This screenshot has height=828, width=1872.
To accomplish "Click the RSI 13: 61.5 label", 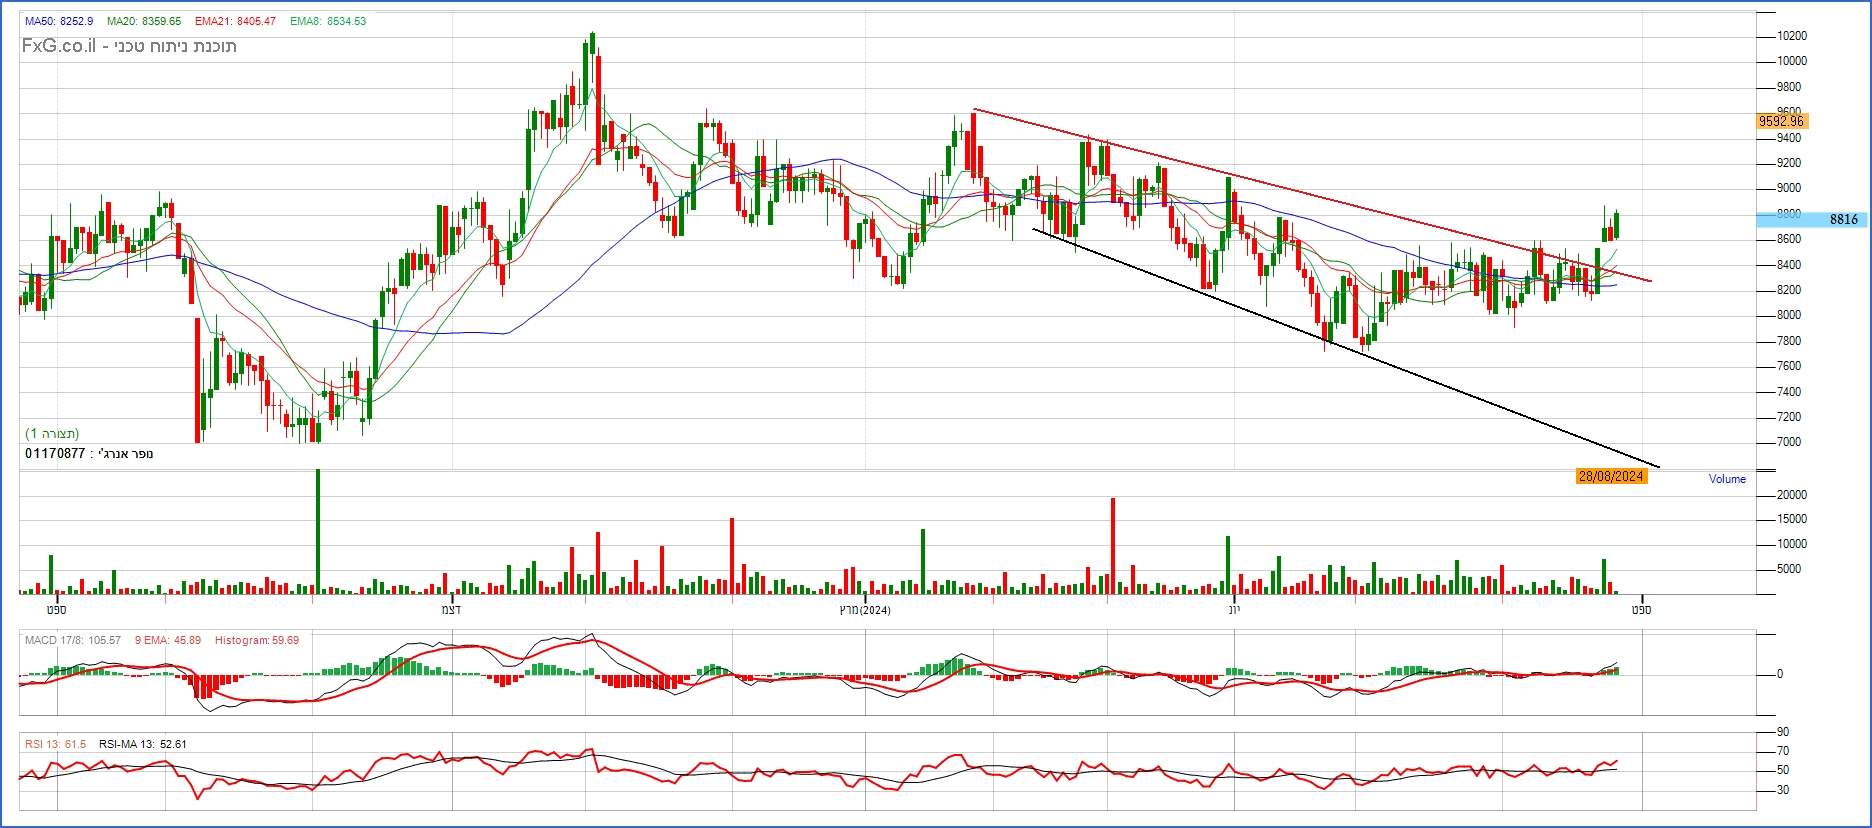I will click(x=56, y=744).
